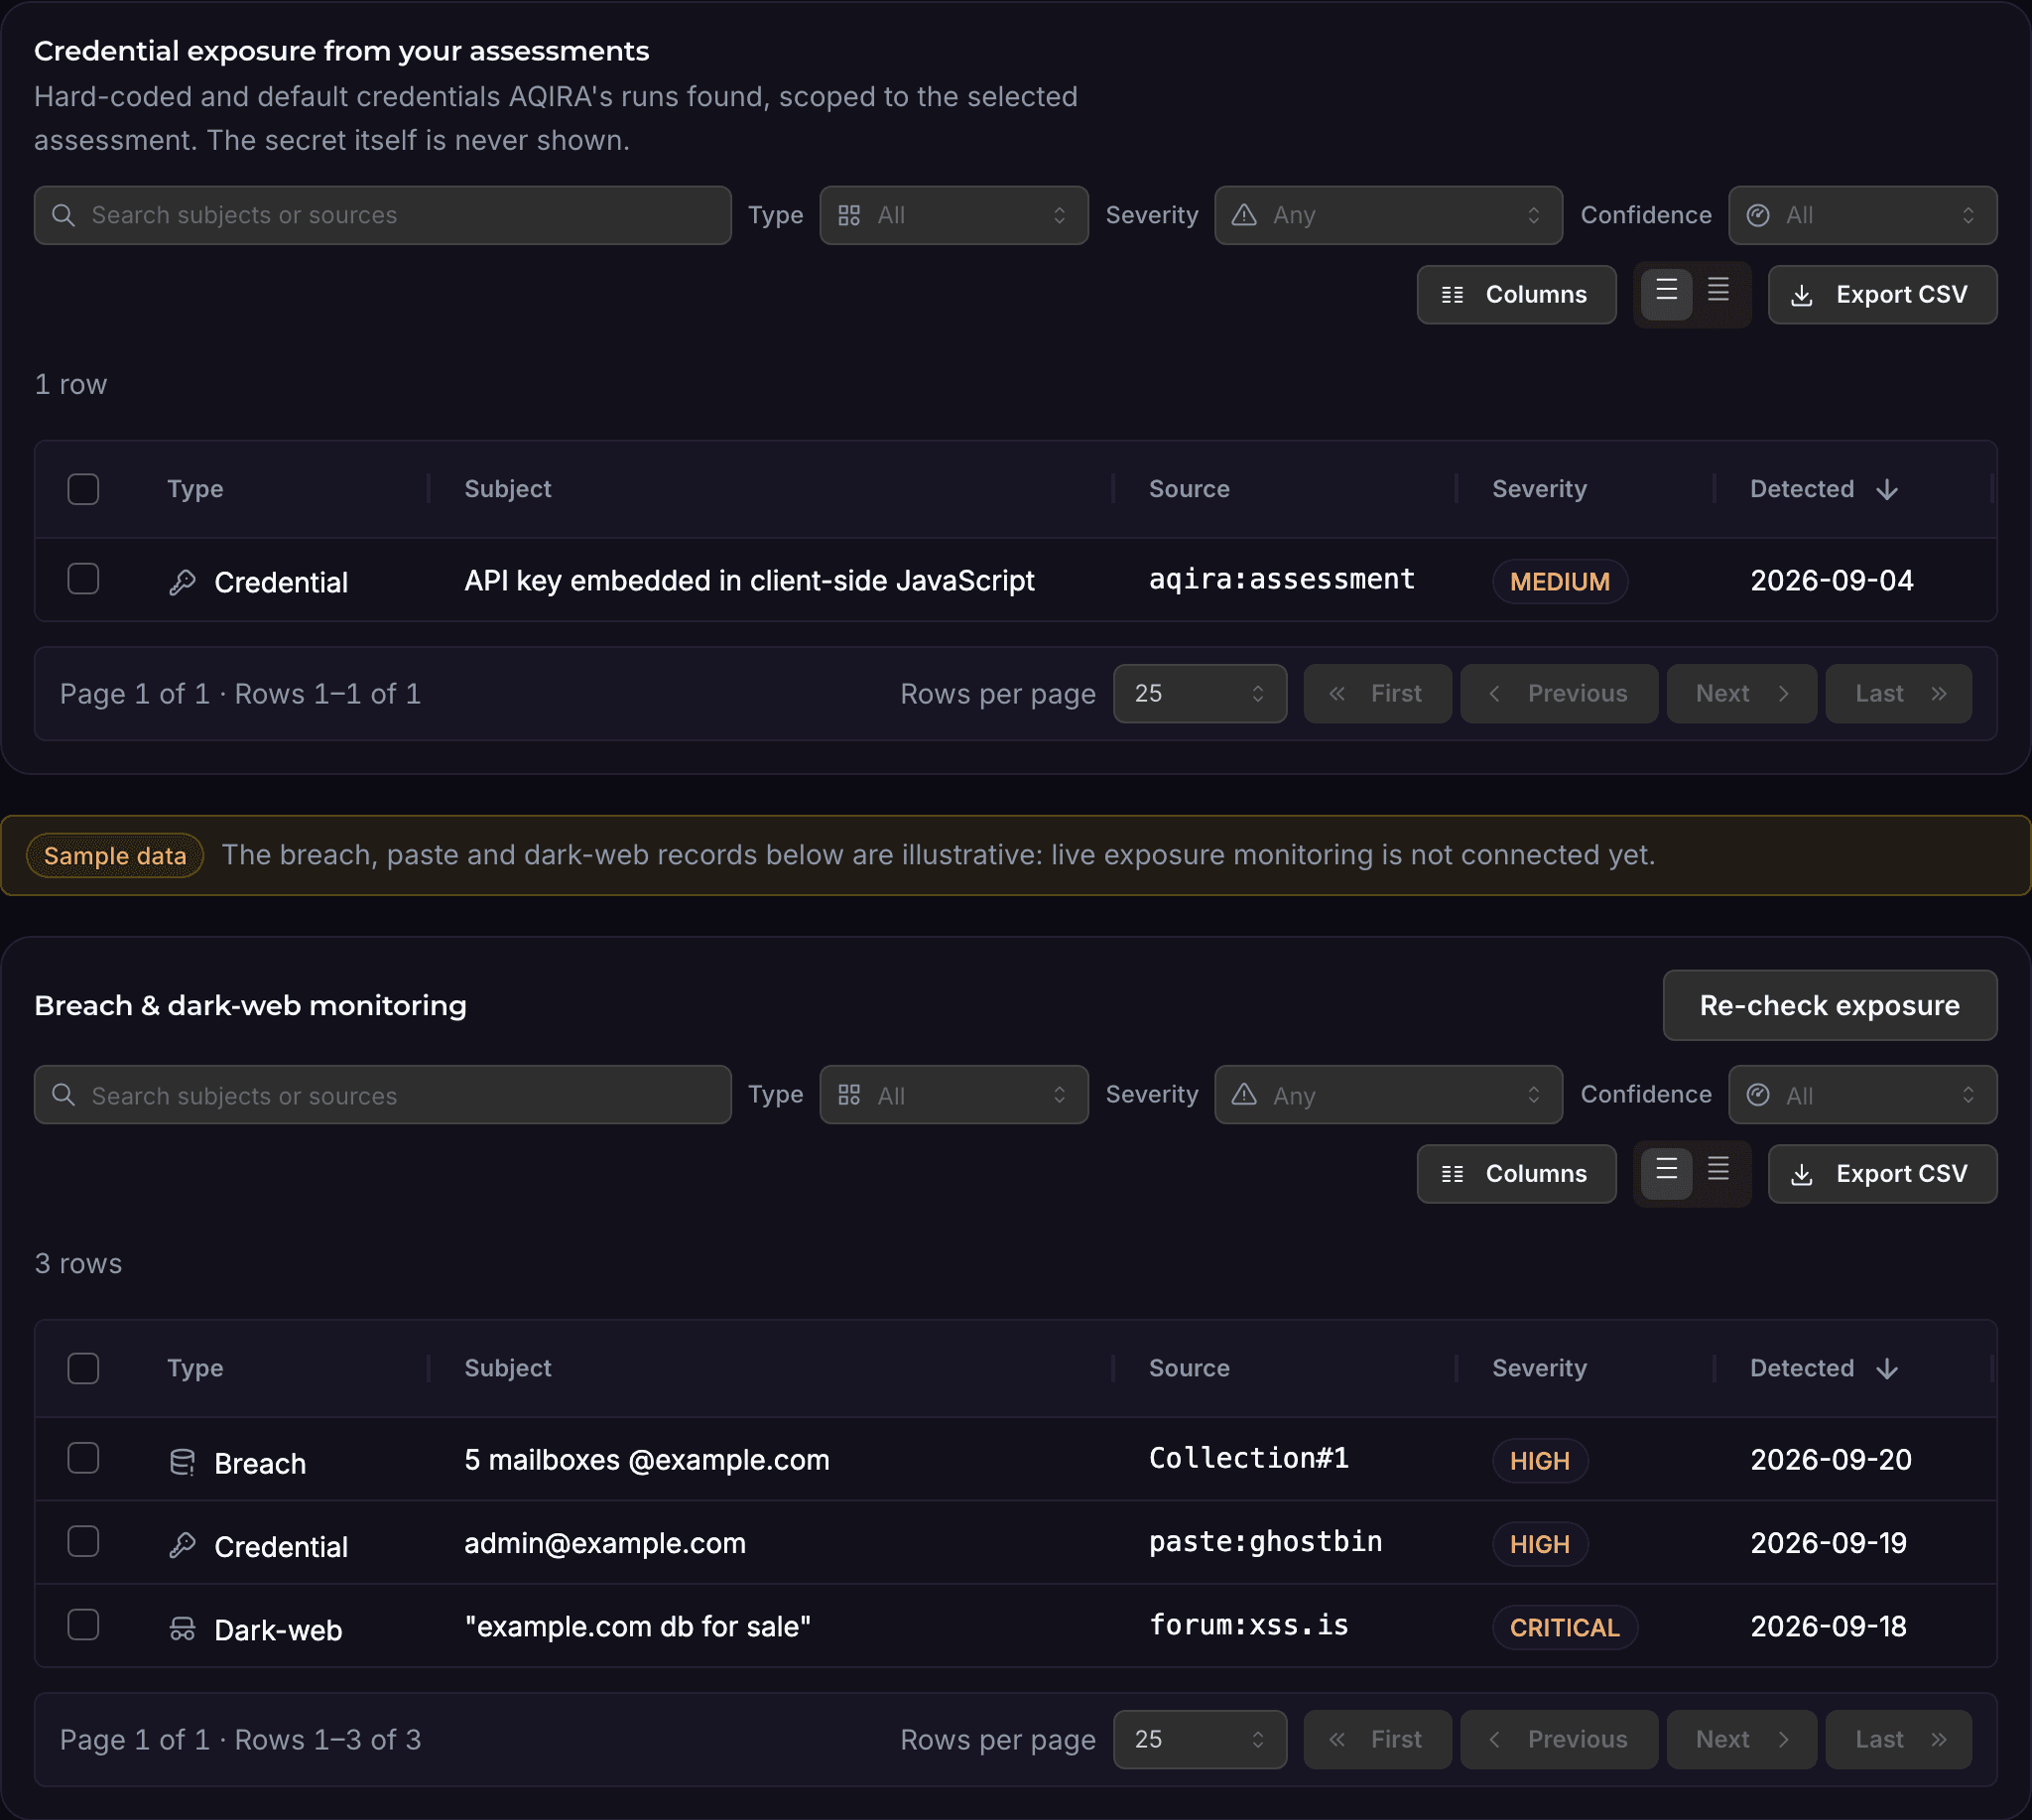This screenshot has height=1820, width=2032.
Task: Click the incognito icon on the Dark-web row
Action: click(182, 1629)
